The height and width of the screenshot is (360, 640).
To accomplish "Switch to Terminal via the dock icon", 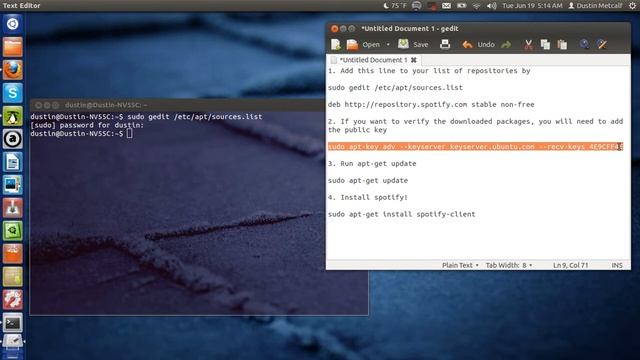I will [x=13, y=323].
